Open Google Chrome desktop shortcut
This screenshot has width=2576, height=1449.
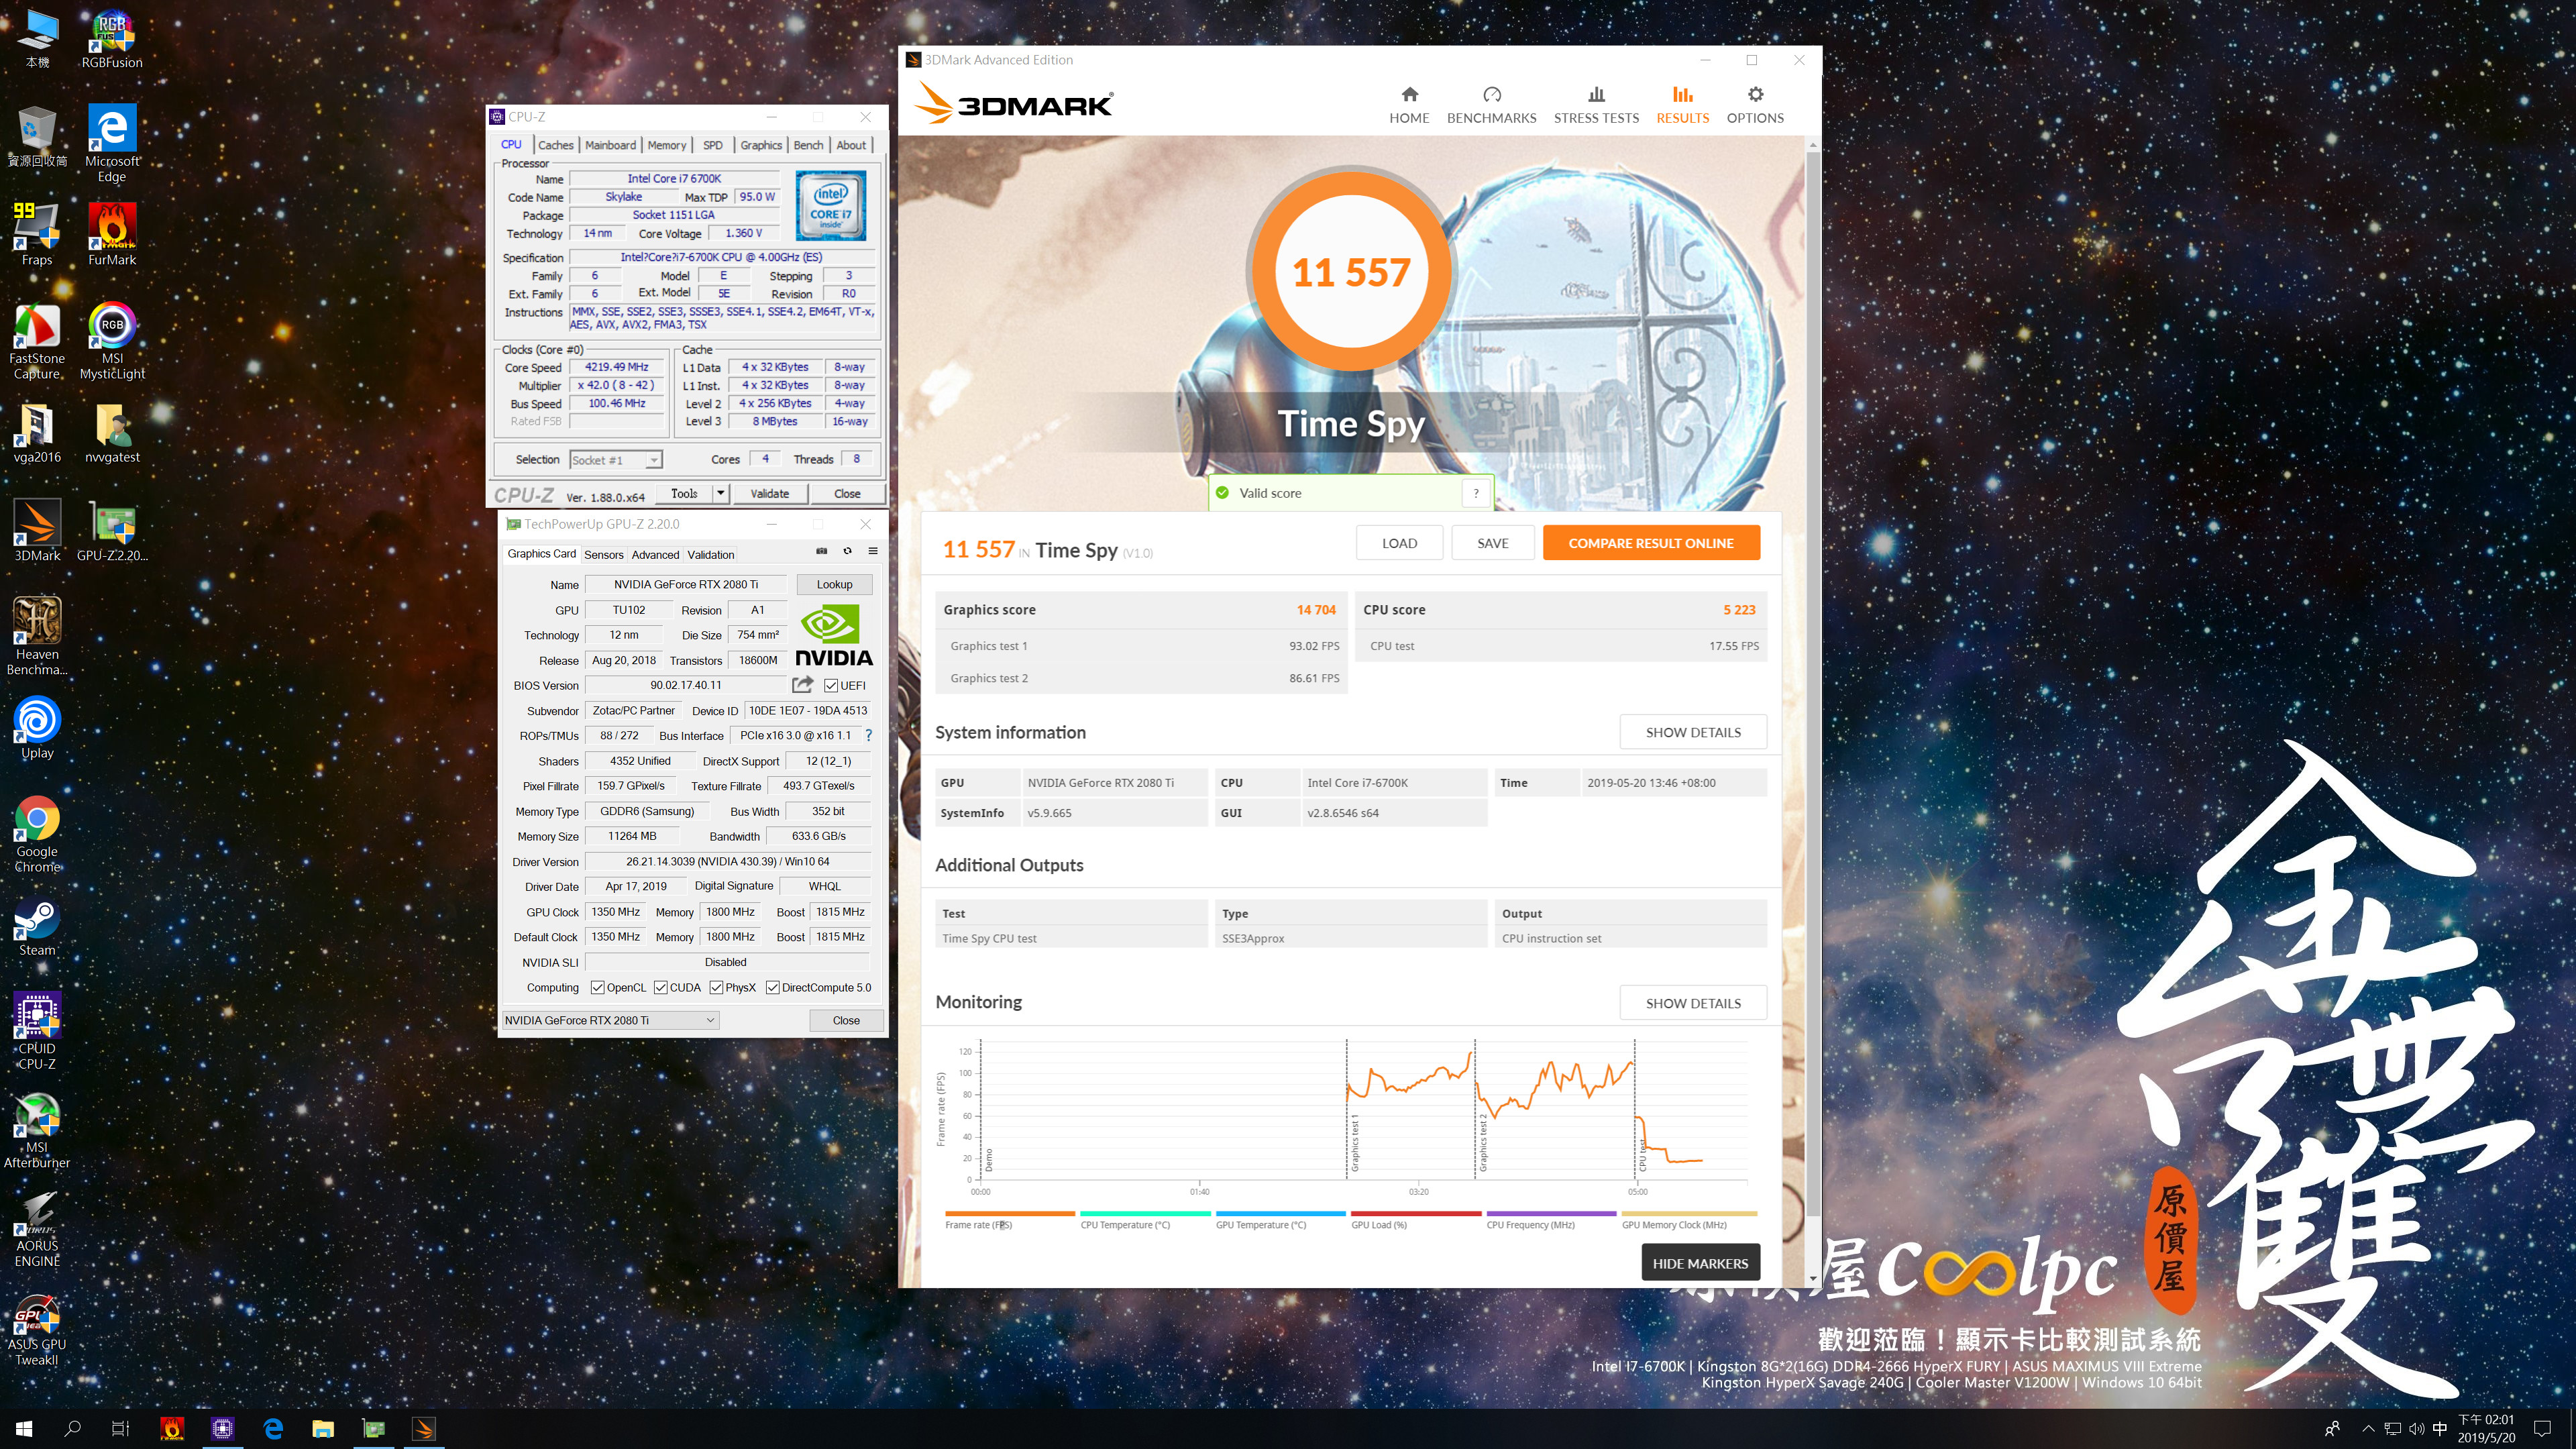(x=37, y=835)
